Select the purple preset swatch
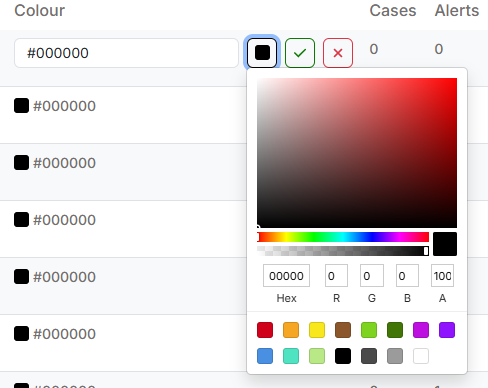The width and height of the screenshot is (488, 388). coord(447,330)
